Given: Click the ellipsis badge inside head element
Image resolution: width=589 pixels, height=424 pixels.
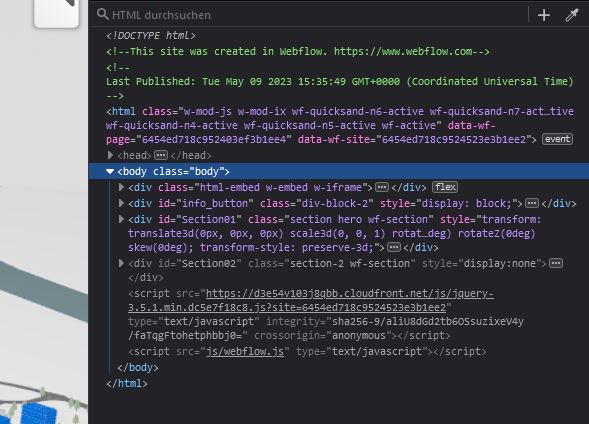Looking at the screenshot, I should coord(161,155).
